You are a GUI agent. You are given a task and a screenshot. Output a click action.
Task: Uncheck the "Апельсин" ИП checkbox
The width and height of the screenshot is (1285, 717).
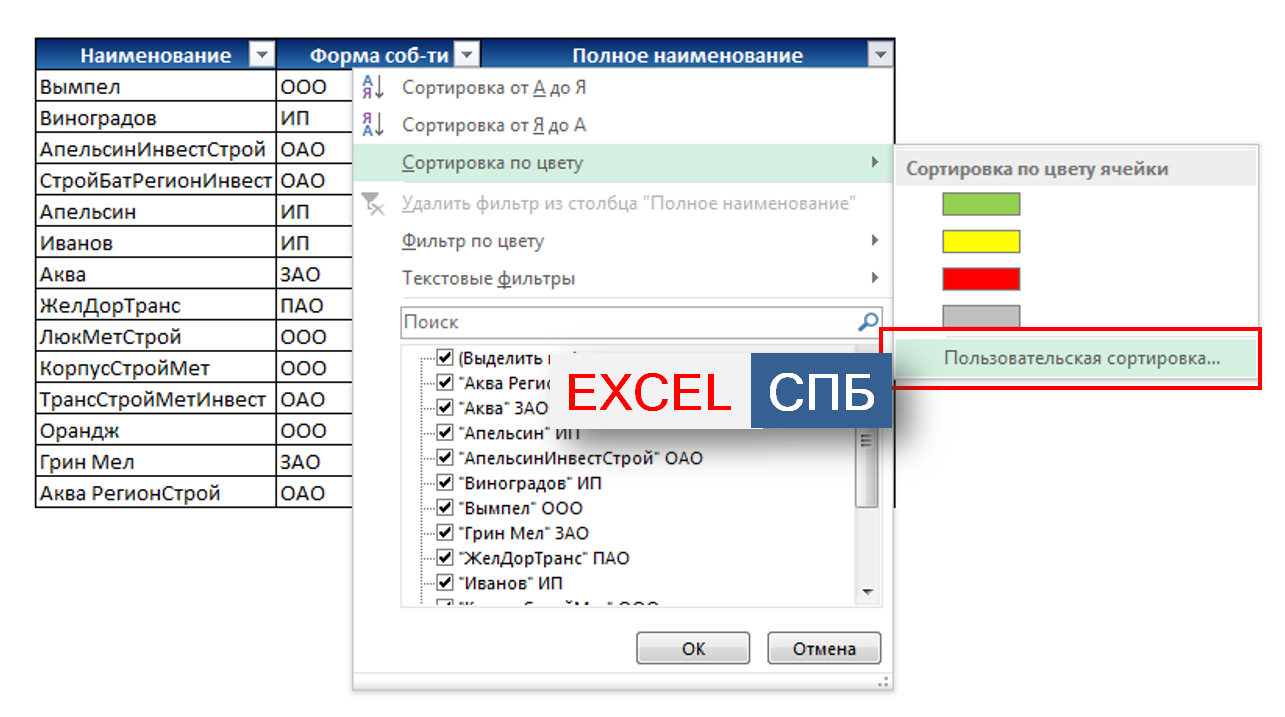pos(446,433)
